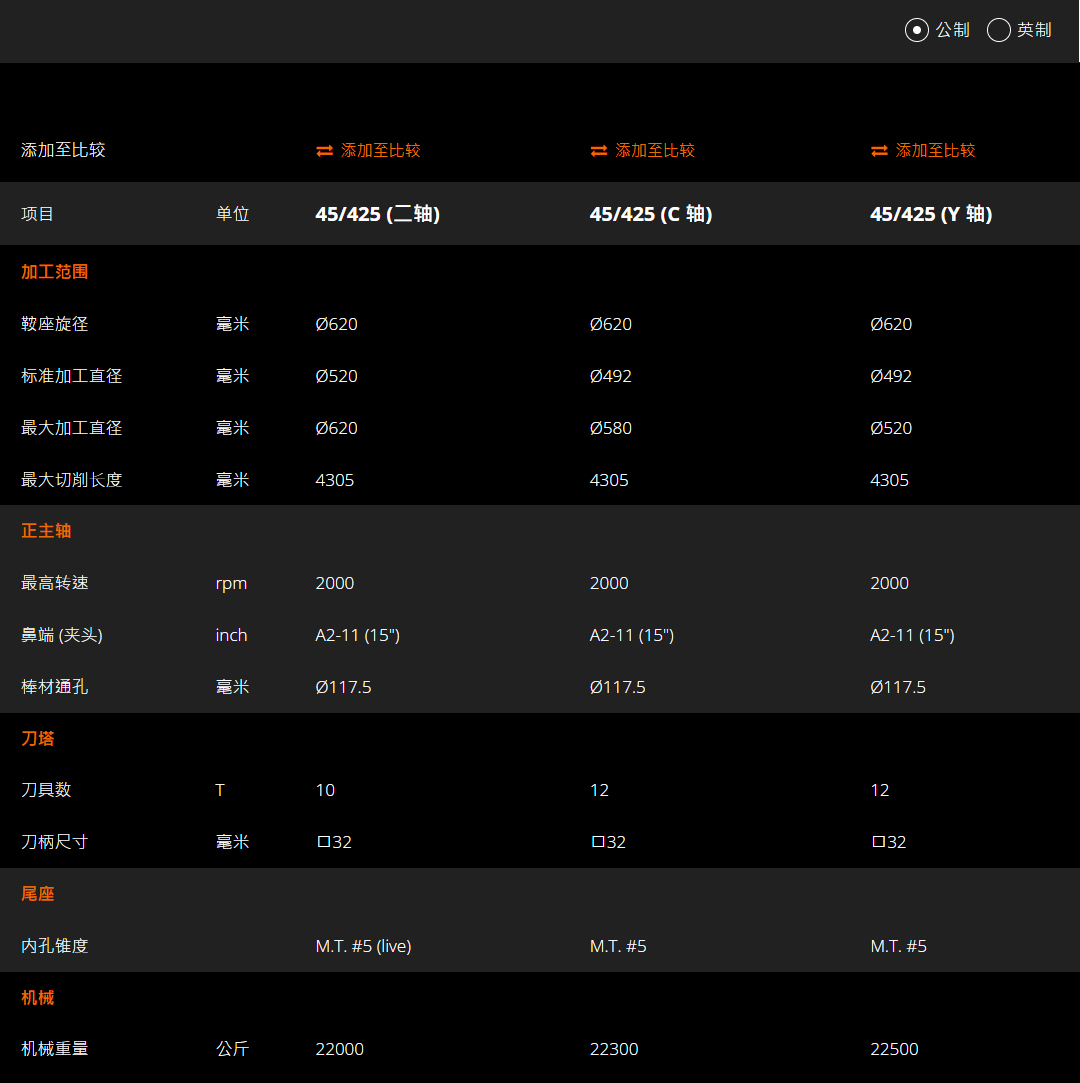The width and height of the screenshot is (1080, 1083).
Task: Click the M.T. #5 (live) tailstock value
Action: (x=363, y=946)
